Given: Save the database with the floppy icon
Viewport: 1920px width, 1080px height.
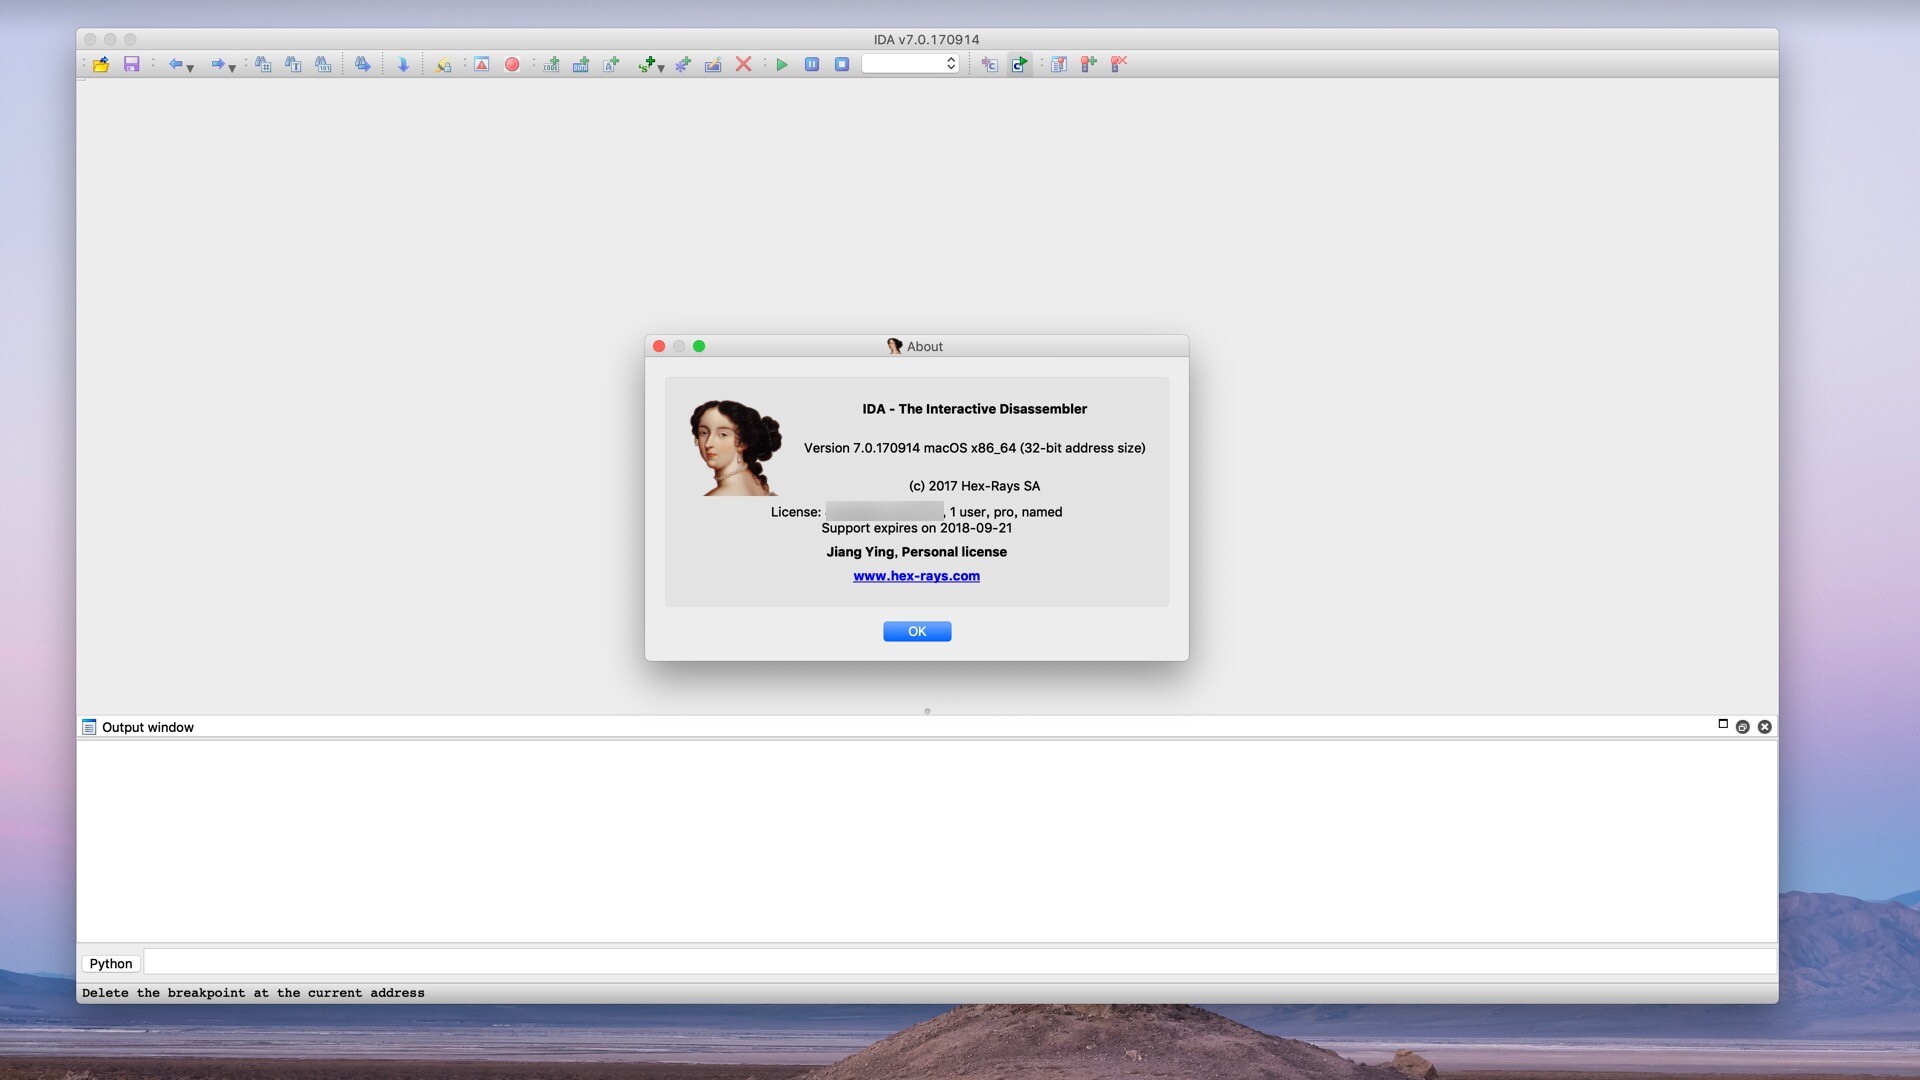Looking at the screenshot, I should (131, 64).
